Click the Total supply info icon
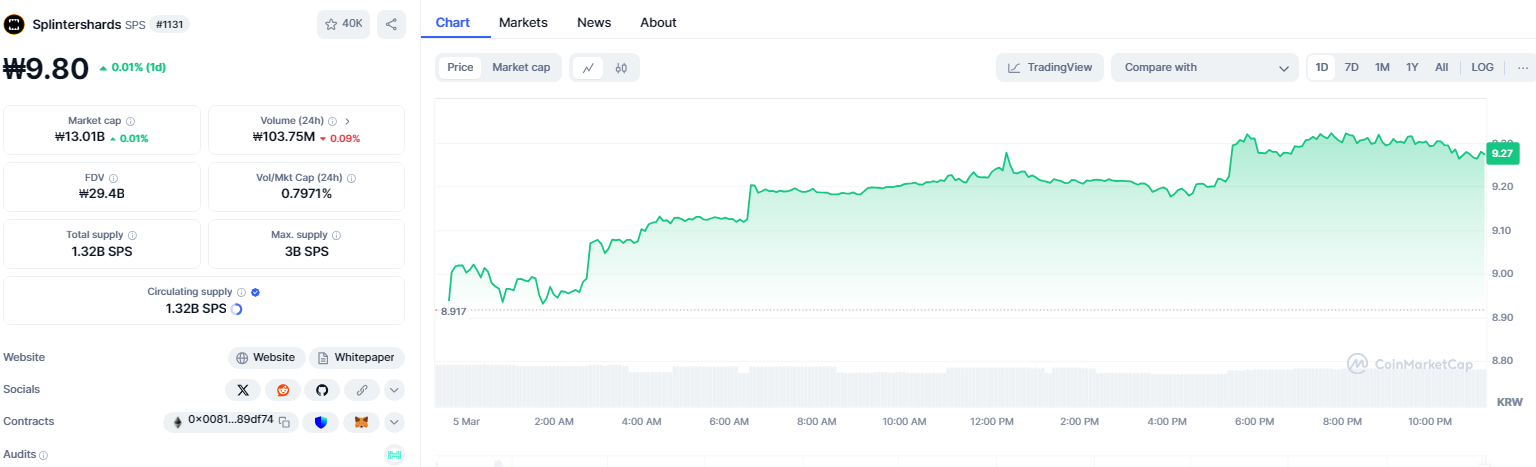The image size is (1536, 467). [133, 235]
